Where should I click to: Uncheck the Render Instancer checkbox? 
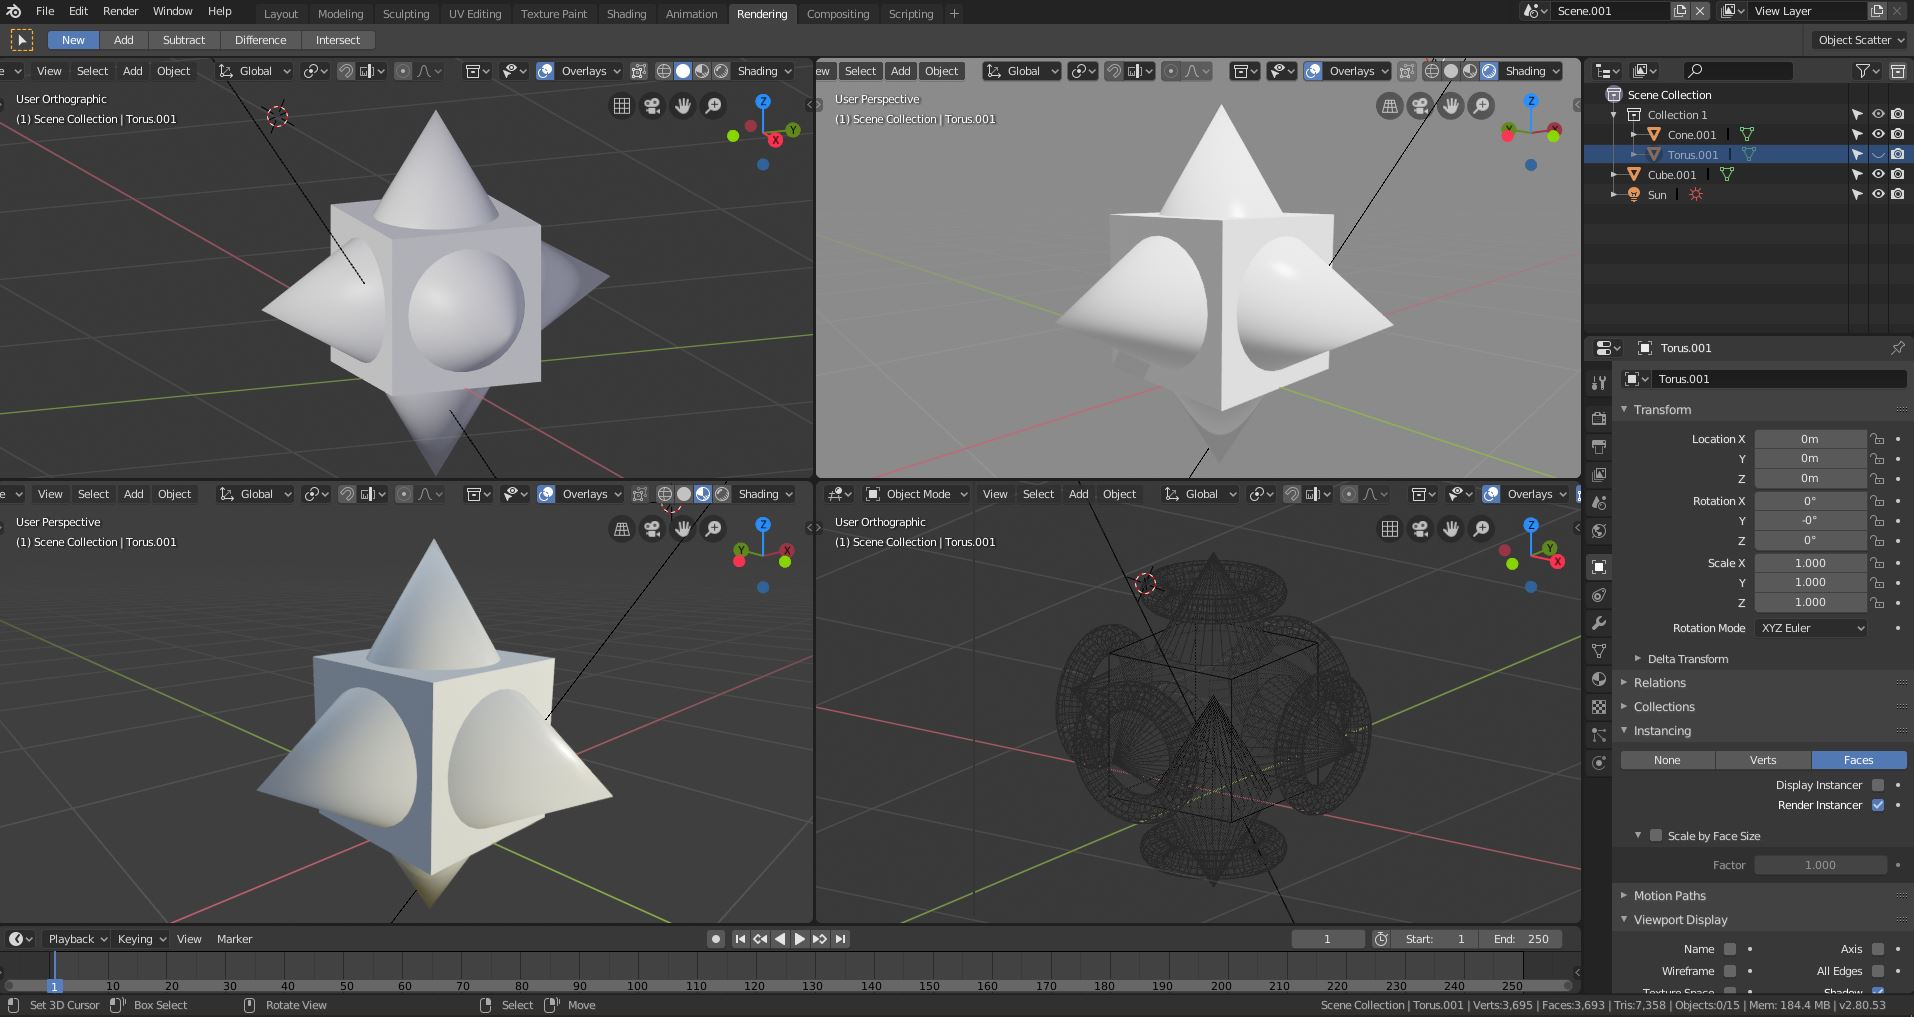coord(1878,805)
